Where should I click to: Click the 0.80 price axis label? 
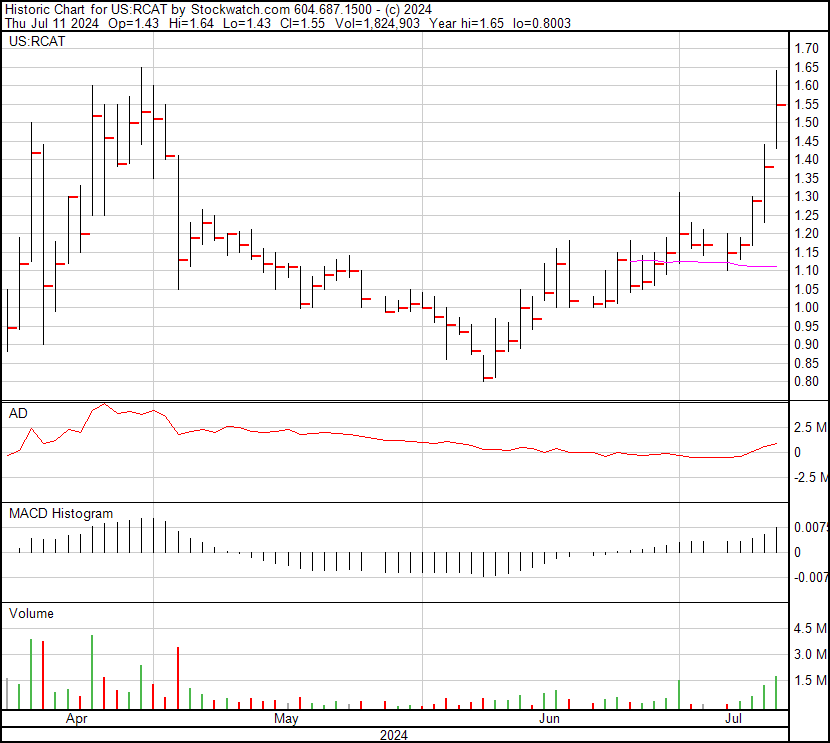pos(806,382)
